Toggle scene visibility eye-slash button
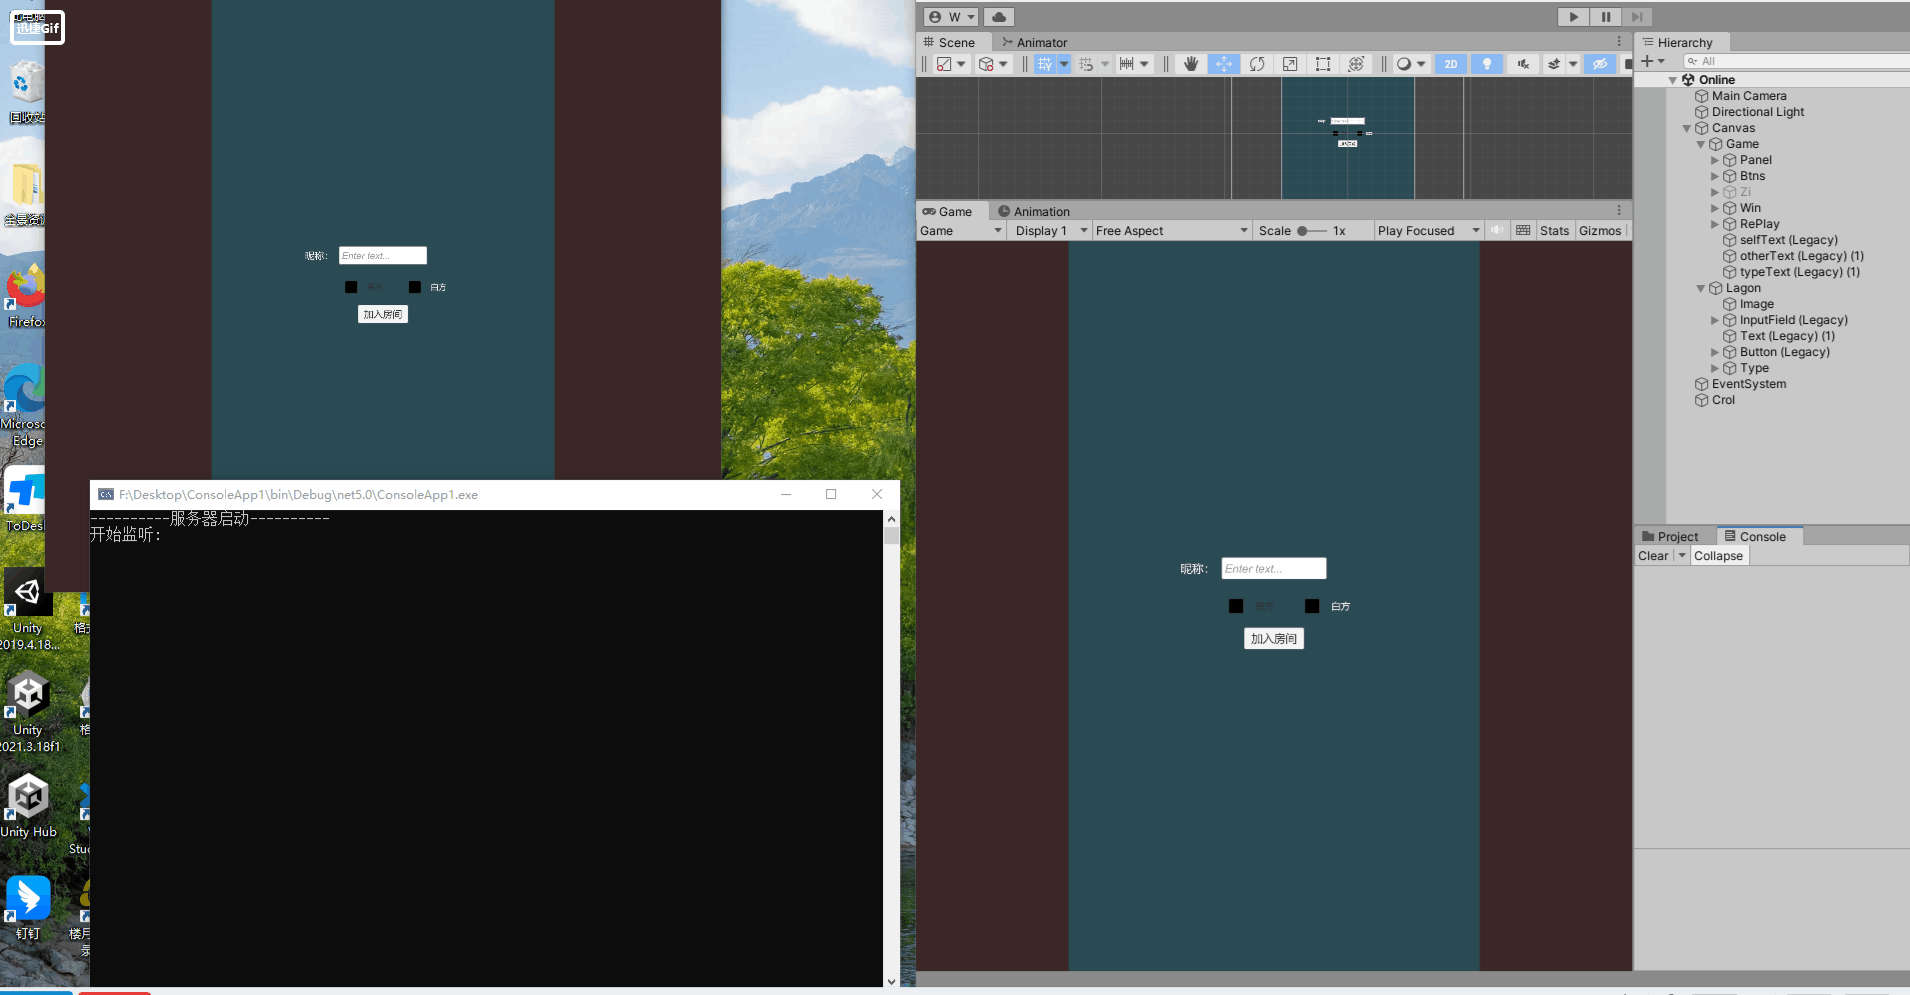Screen dimensions: 1910x995 [1600, 64]
